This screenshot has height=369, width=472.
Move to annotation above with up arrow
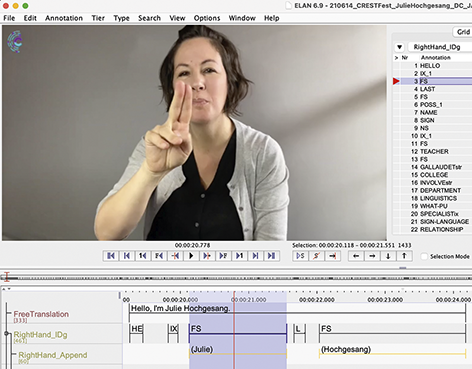click(x=404, y=256)
